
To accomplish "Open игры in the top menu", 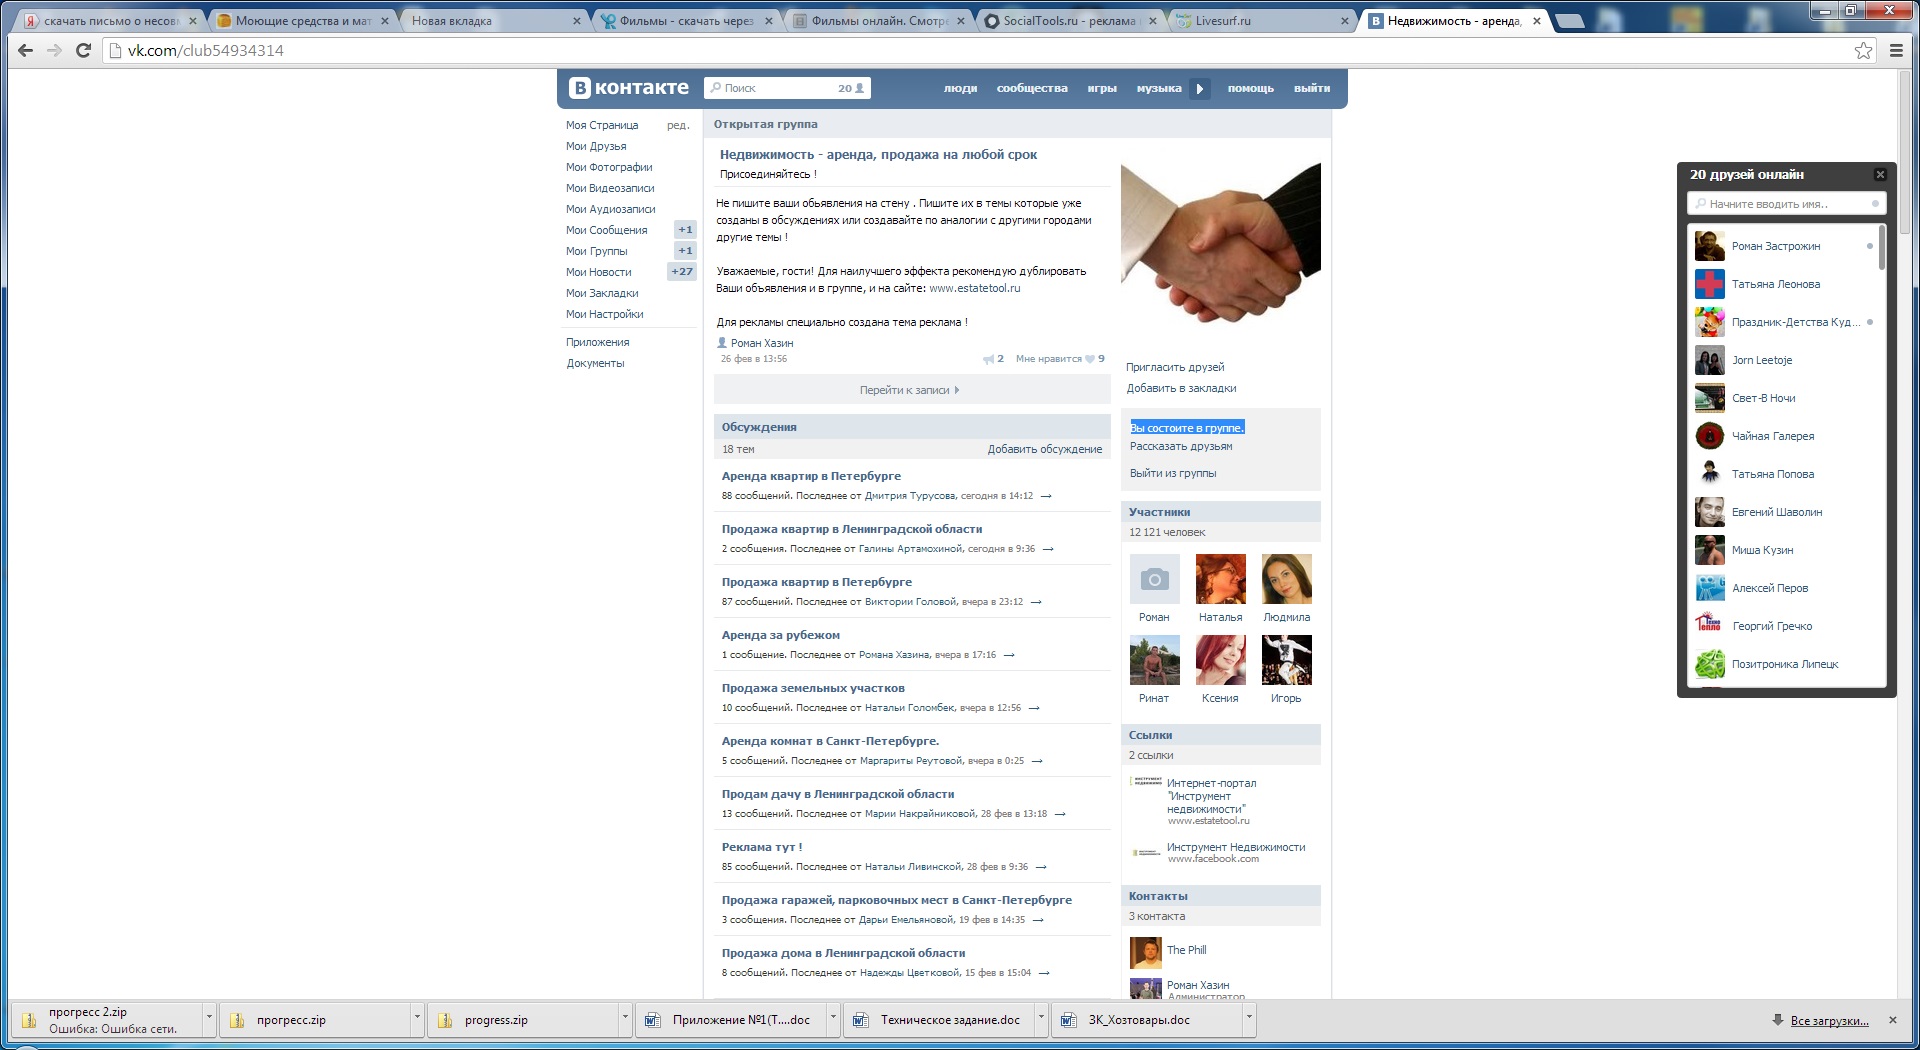I will [1102, 89].
